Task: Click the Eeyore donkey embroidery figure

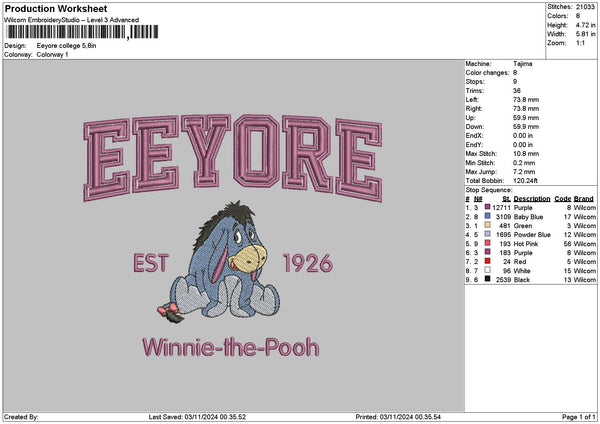Action: coord(220,262)
